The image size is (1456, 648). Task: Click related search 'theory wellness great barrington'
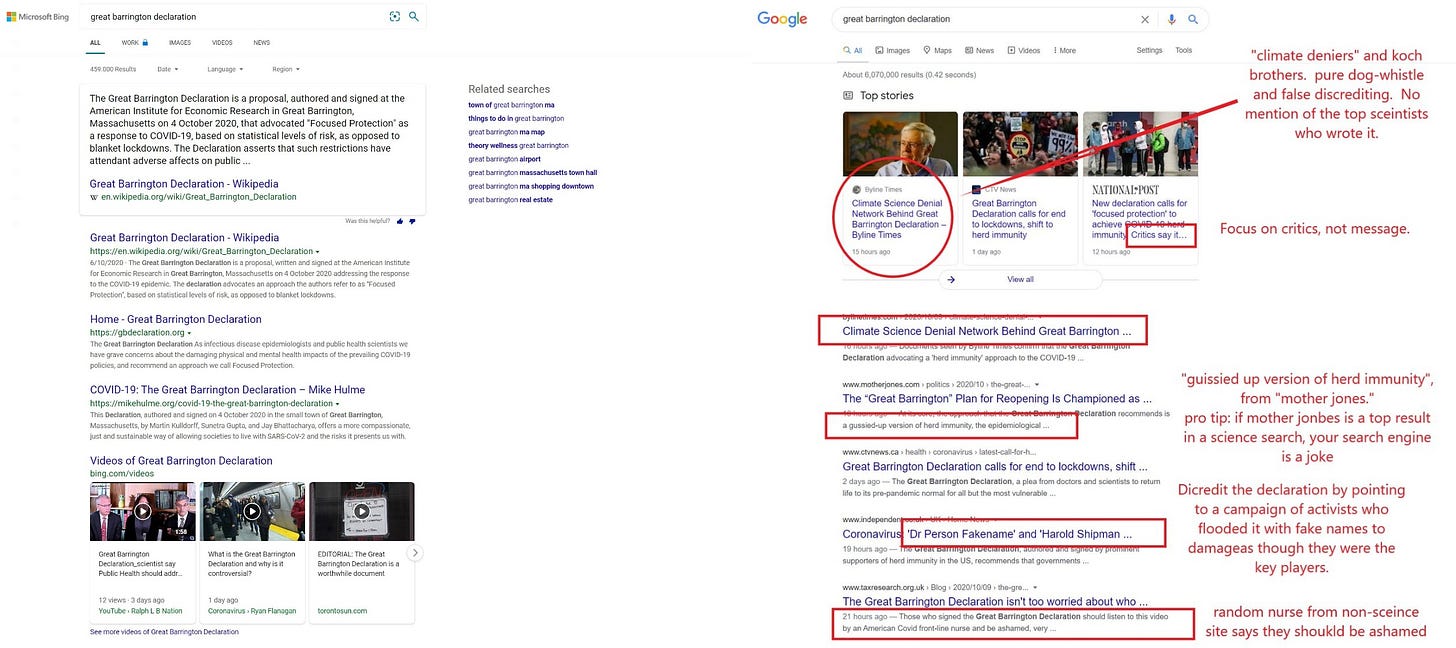click(x=518, y=145)
